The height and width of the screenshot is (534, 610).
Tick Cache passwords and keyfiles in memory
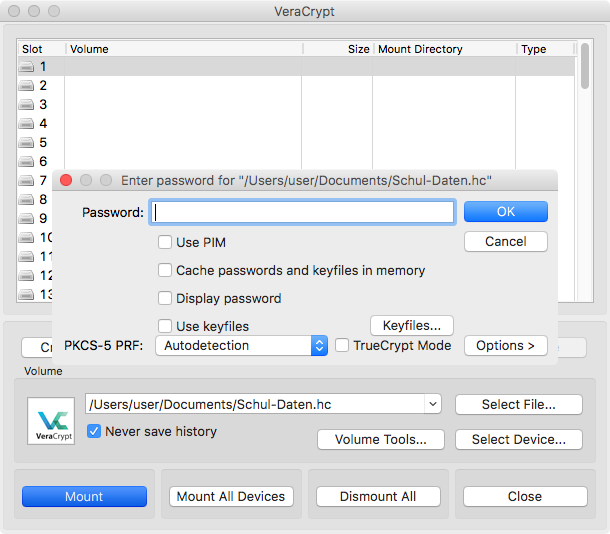coord(165,270)
